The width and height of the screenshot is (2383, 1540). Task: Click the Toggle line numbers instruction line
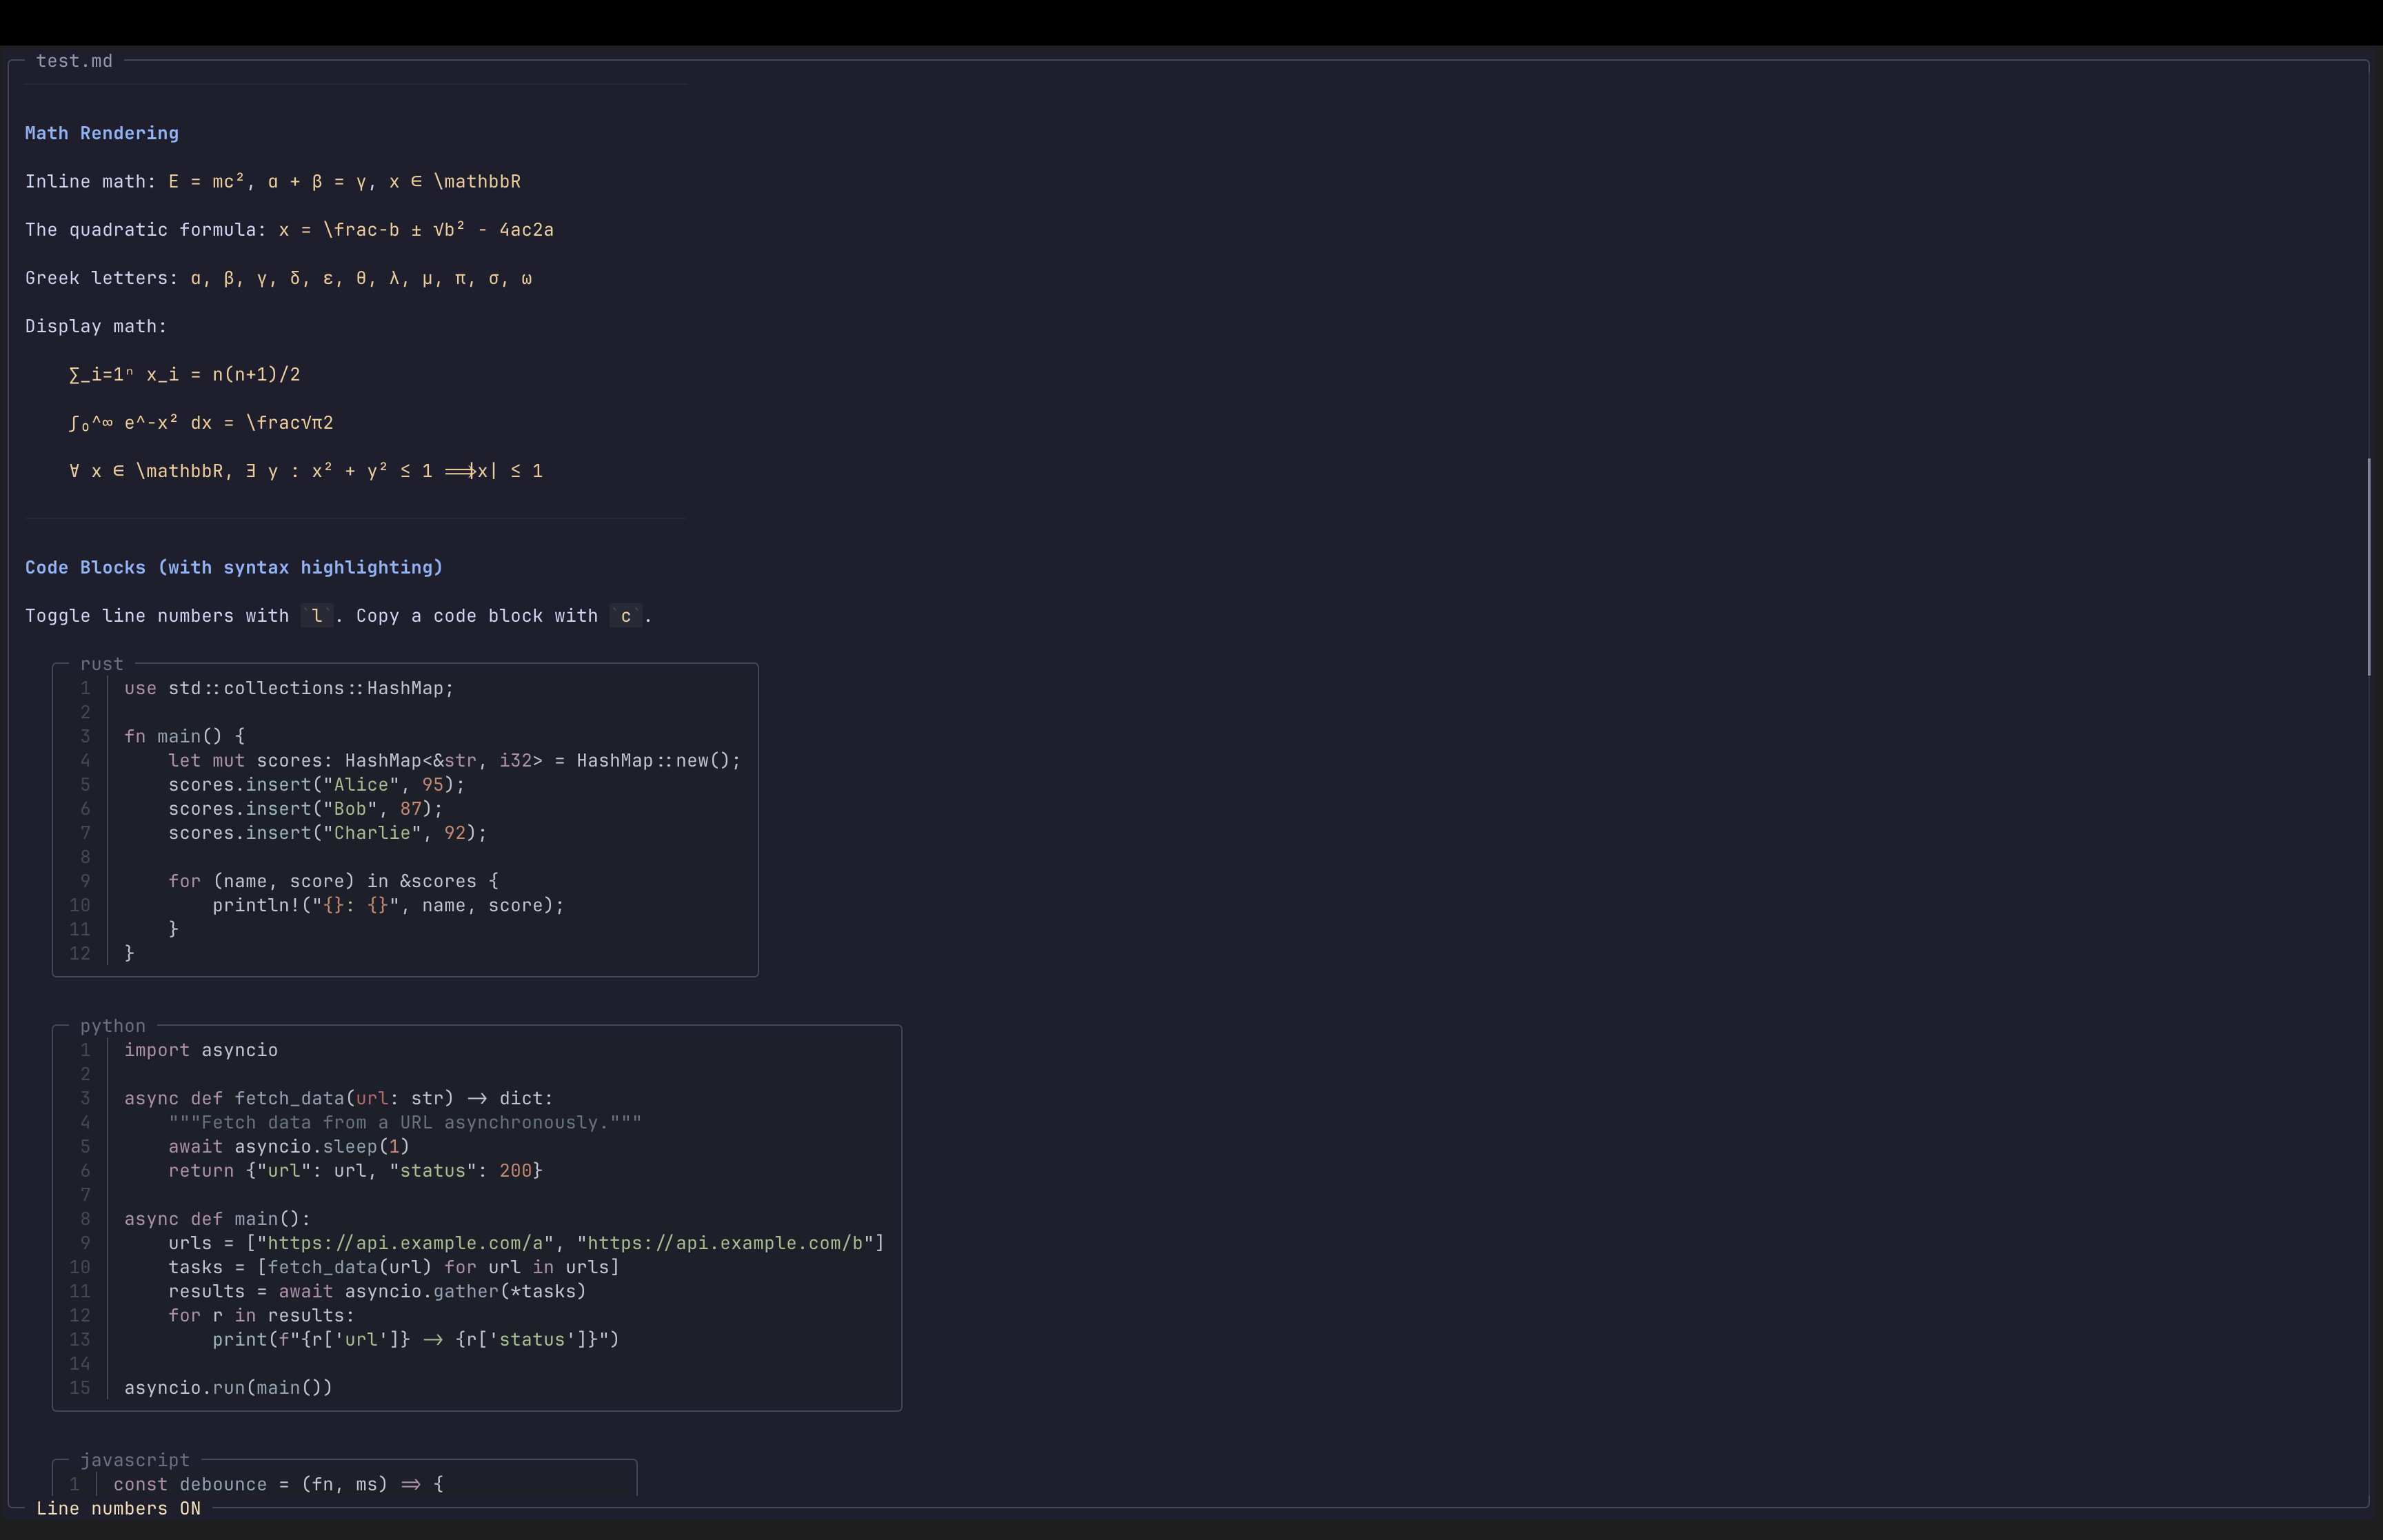(339, 616)
